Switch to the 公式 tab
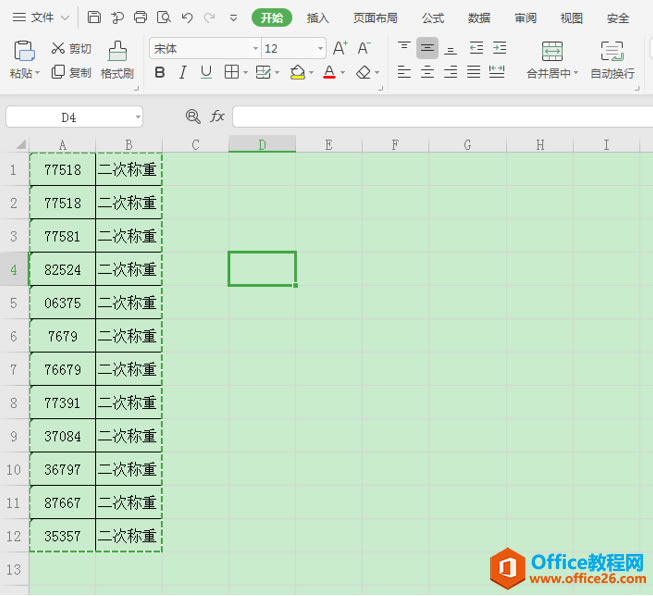Screen dimensions: 653x596 click(433, 18)
